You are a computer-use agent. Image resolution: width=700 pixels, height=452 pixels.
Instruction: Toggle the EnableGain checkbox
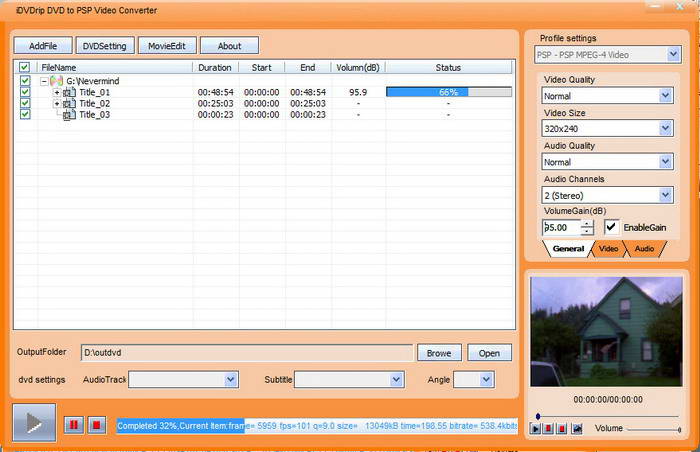point(611,227)
